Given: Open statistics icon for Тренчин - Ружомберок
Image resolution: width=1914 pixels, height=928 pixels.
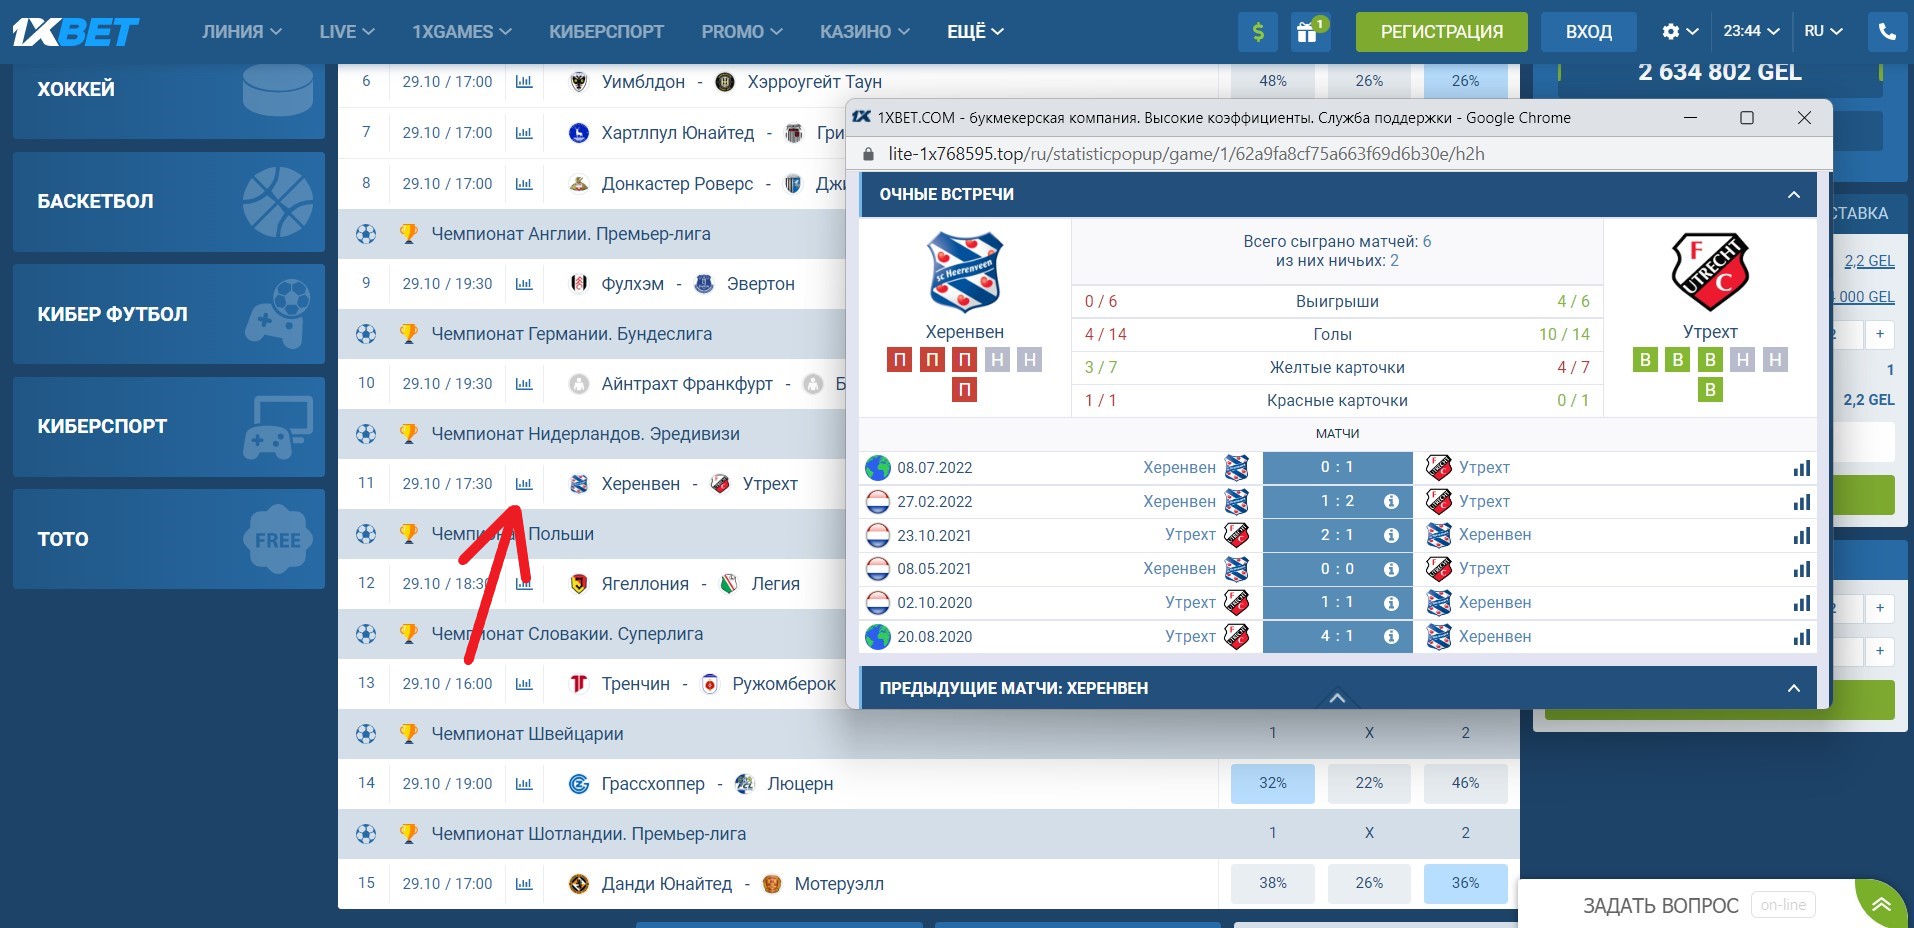Looking at the screenshot, I should pos(524,684).
